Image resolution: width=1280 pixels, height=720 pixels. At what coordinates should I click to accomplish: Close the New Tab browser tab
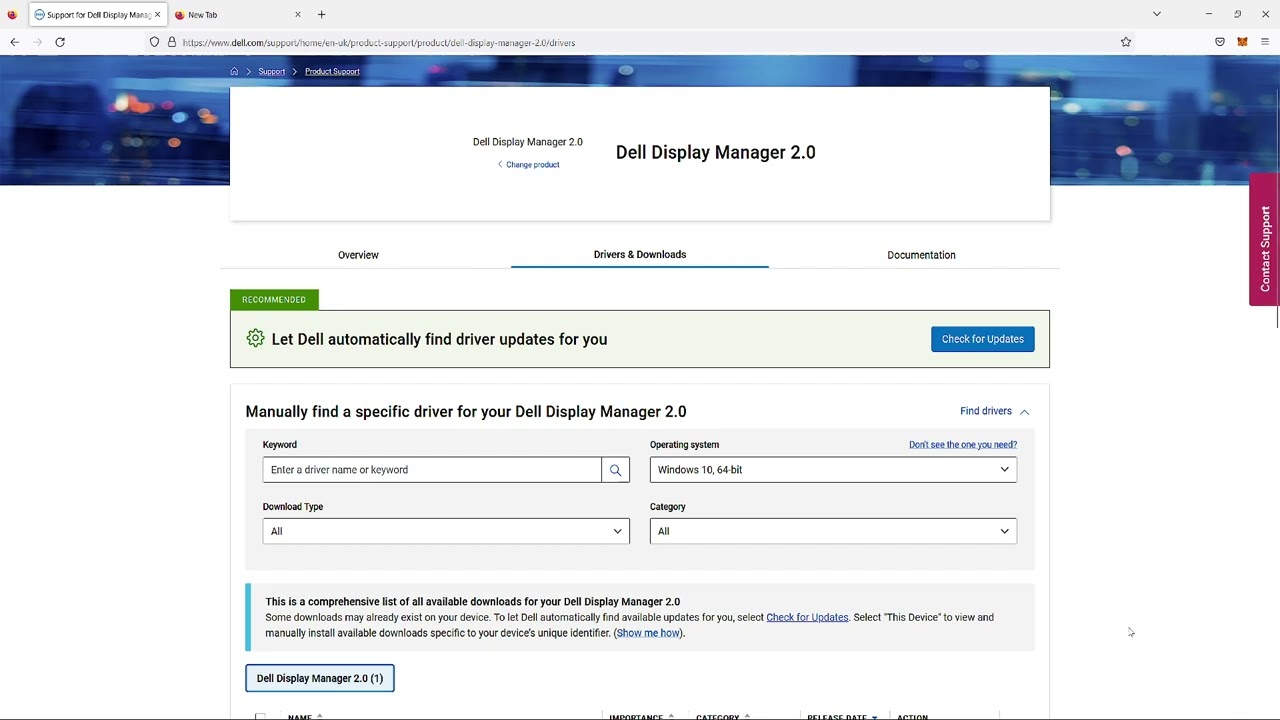point(297,15)
